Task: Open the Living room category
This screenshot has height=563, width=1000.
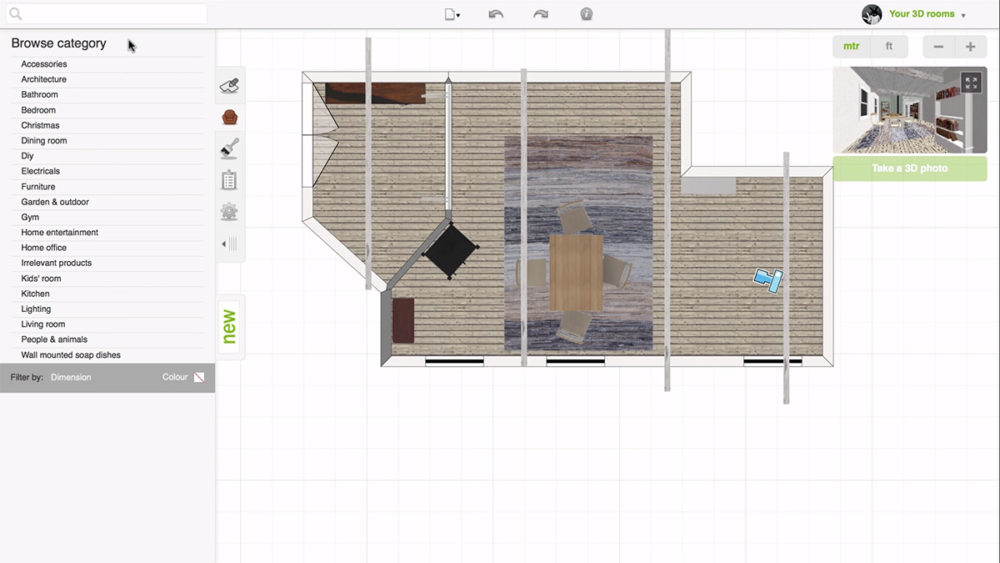Action: (x=43, y=324)
